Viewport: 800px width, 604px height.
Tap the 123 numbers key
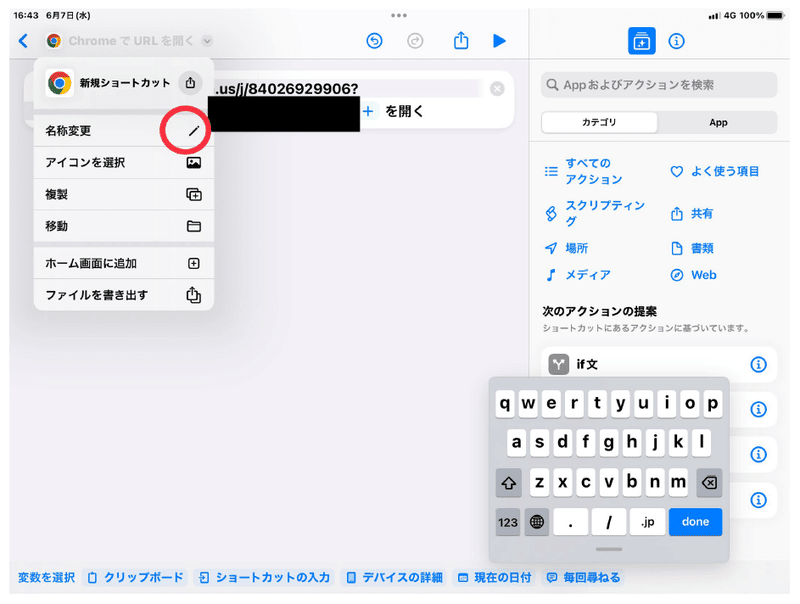click(x=508, y=522)
